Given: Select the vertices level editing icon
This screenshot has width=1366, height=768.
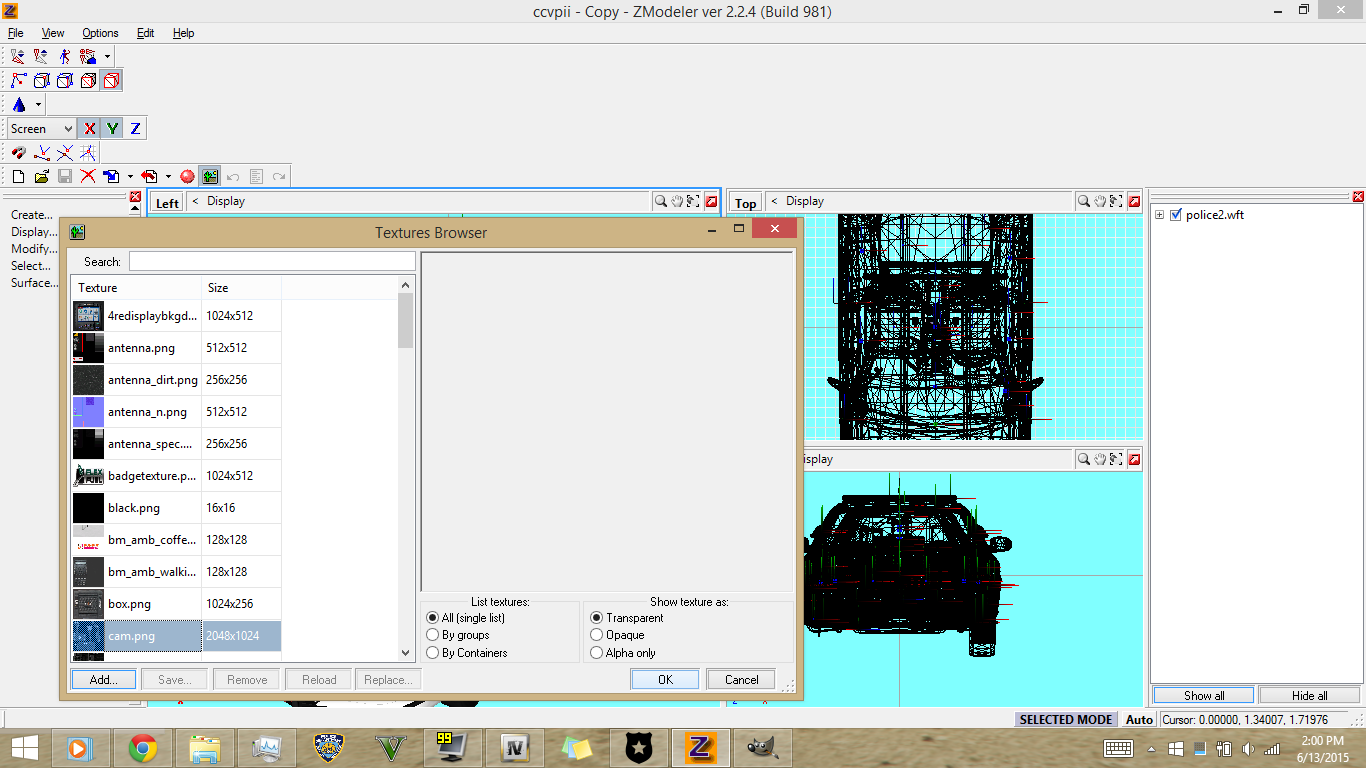Looking at the screenshot, I should pos(19,81).
